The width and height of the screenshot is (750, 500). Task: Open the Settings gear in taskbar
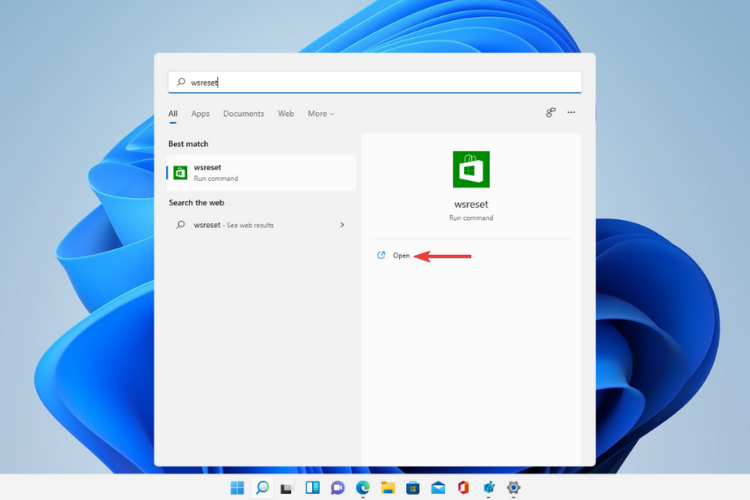(514, 488)
